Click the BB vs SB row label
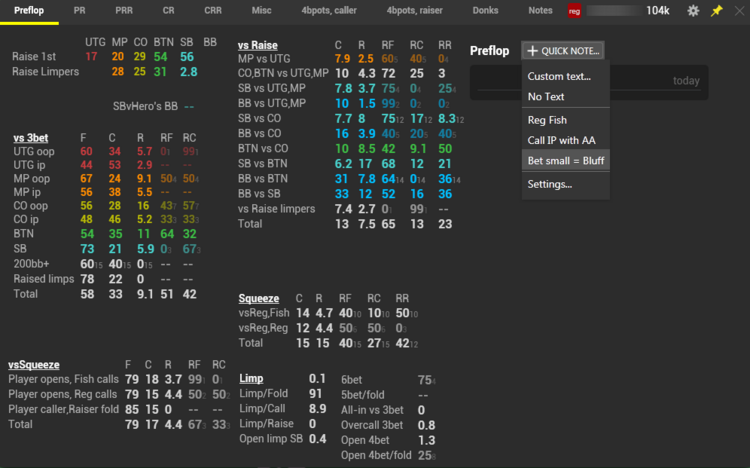The width and height of the screenshot is (750, 468). [259, 194]
